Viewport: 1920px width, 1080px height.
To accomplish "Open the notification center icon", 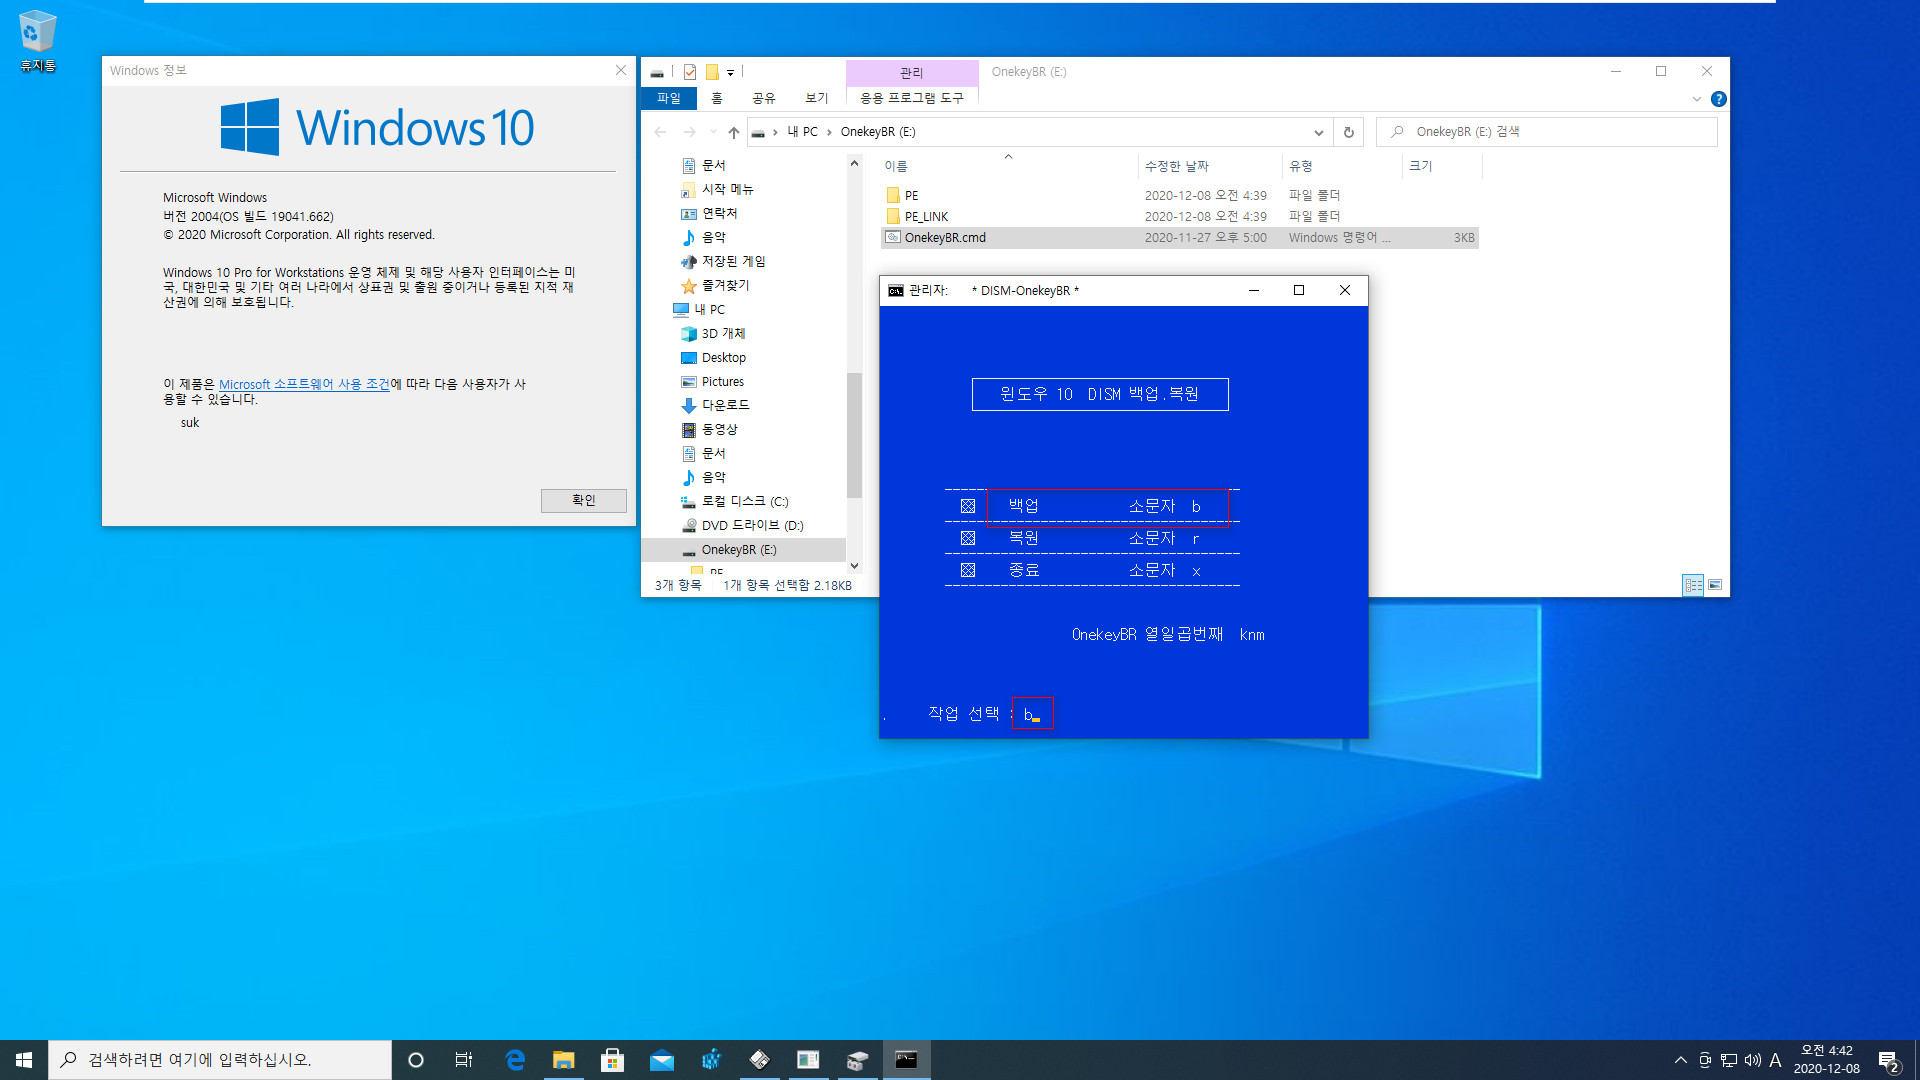I will [1888, 1060].
